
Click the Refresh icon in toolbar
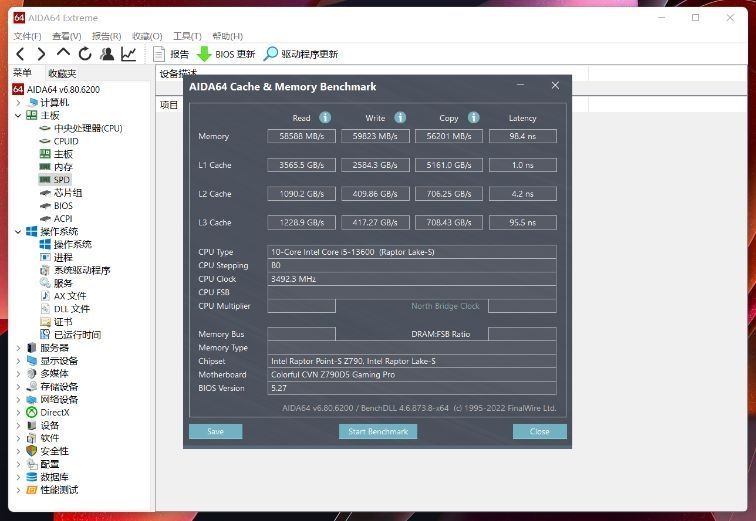(85, 54)
